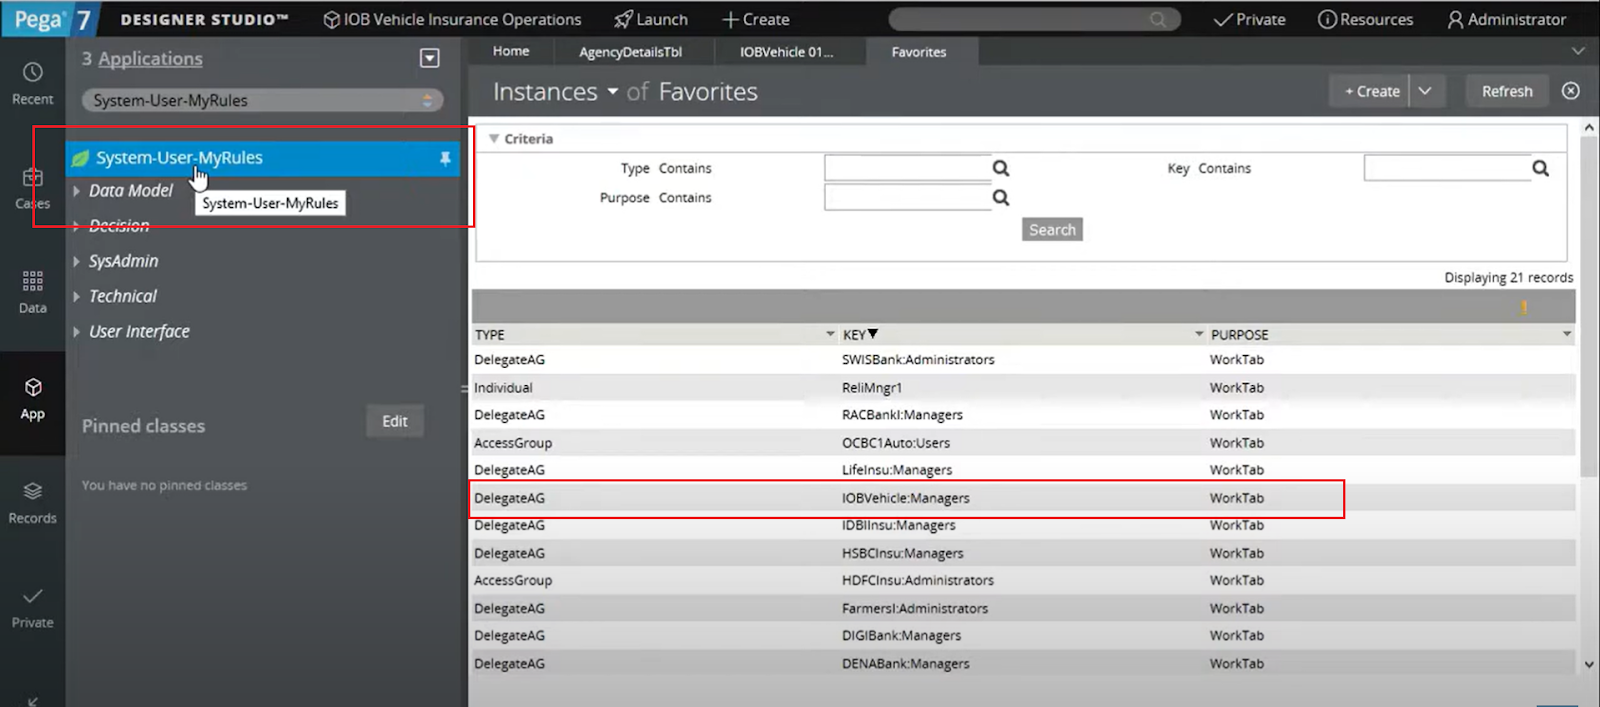Close the Favorites instances view
The width and height of the screenshot is (1600, 707).
click(1571, 91)
